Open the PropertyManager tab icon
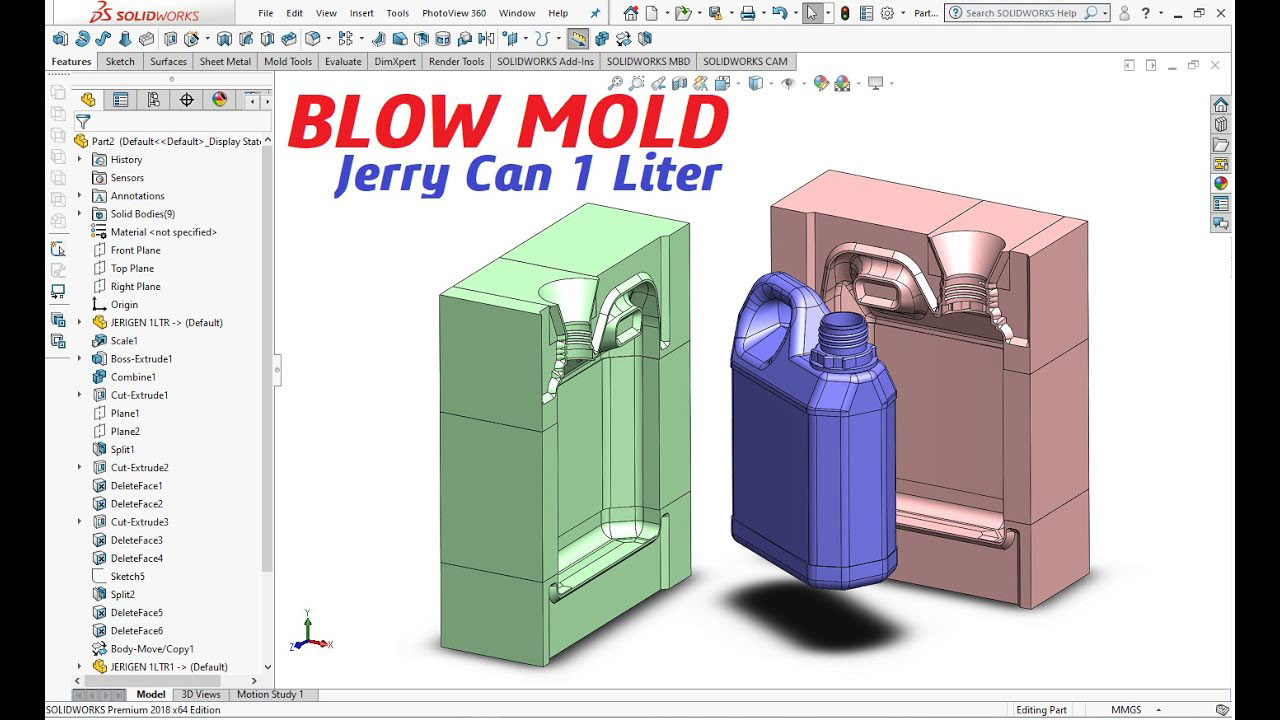This screenshot has height=720, width=1280. [x=121, y=100]
